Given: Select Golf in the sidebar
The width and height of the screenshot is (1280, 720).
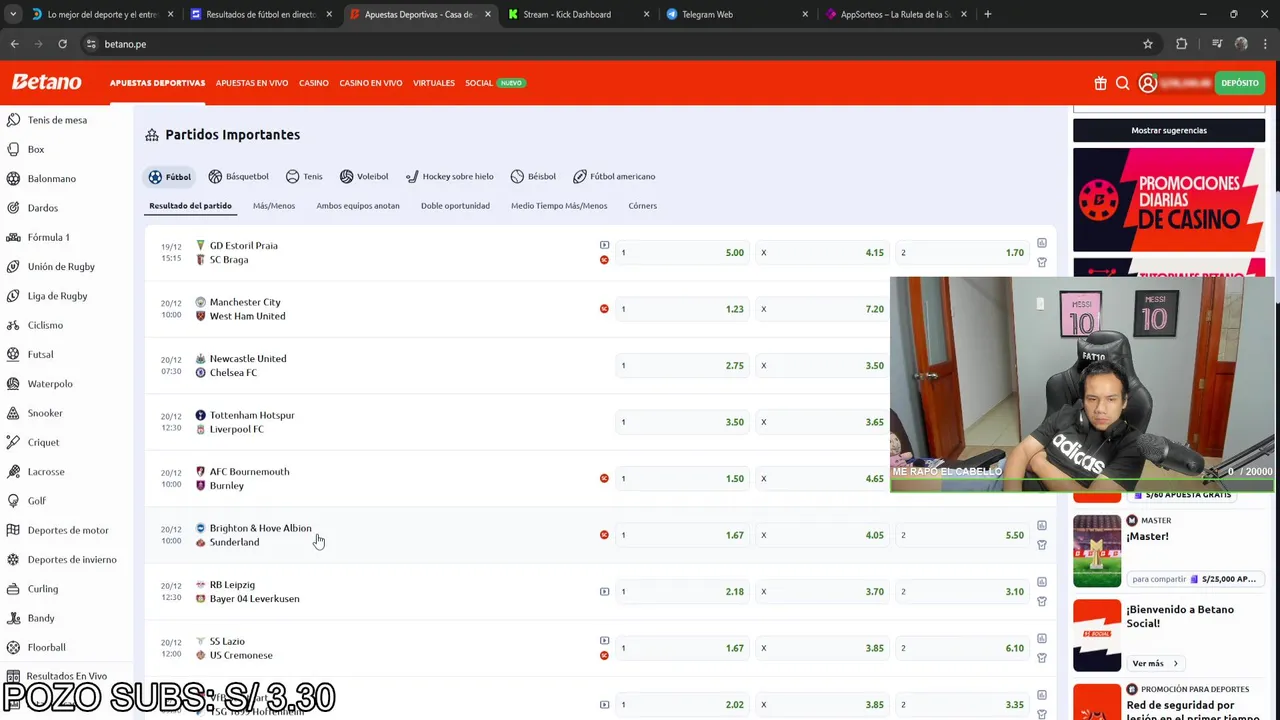Looking at the screenshot, I should pos(37,501).
